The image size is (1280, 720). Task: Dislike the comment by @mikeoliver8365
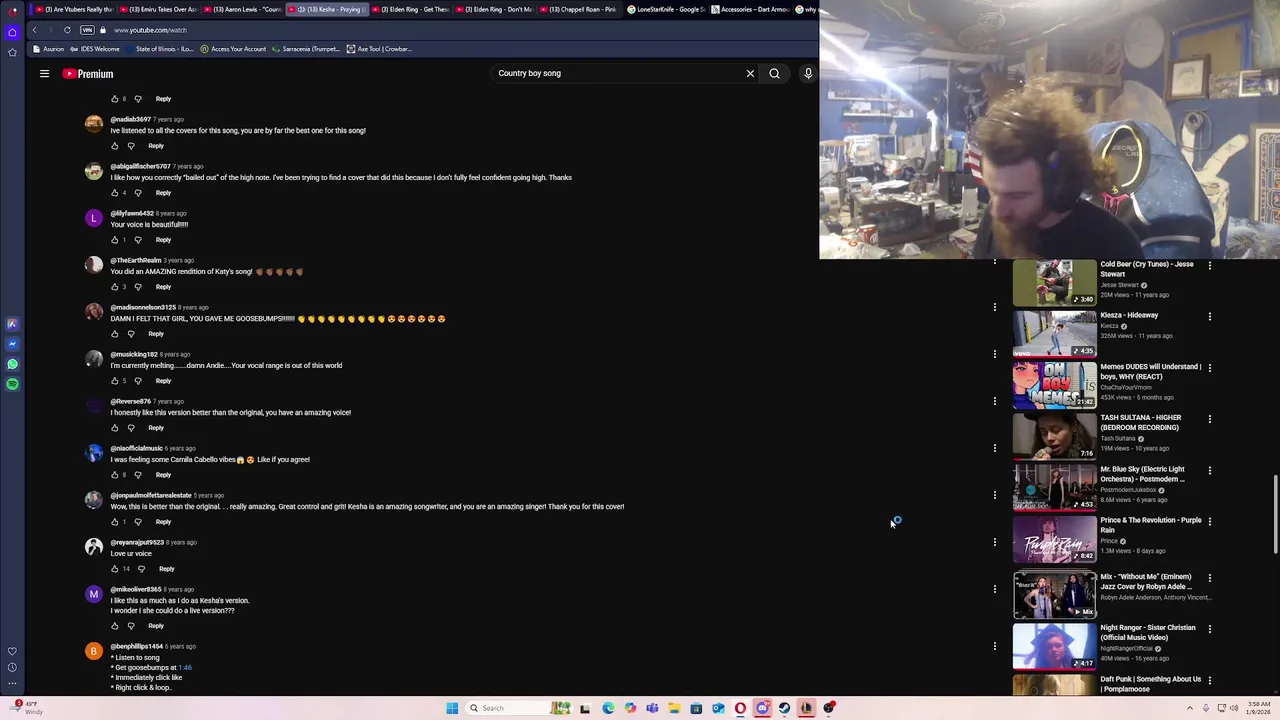tap(131, 626)
